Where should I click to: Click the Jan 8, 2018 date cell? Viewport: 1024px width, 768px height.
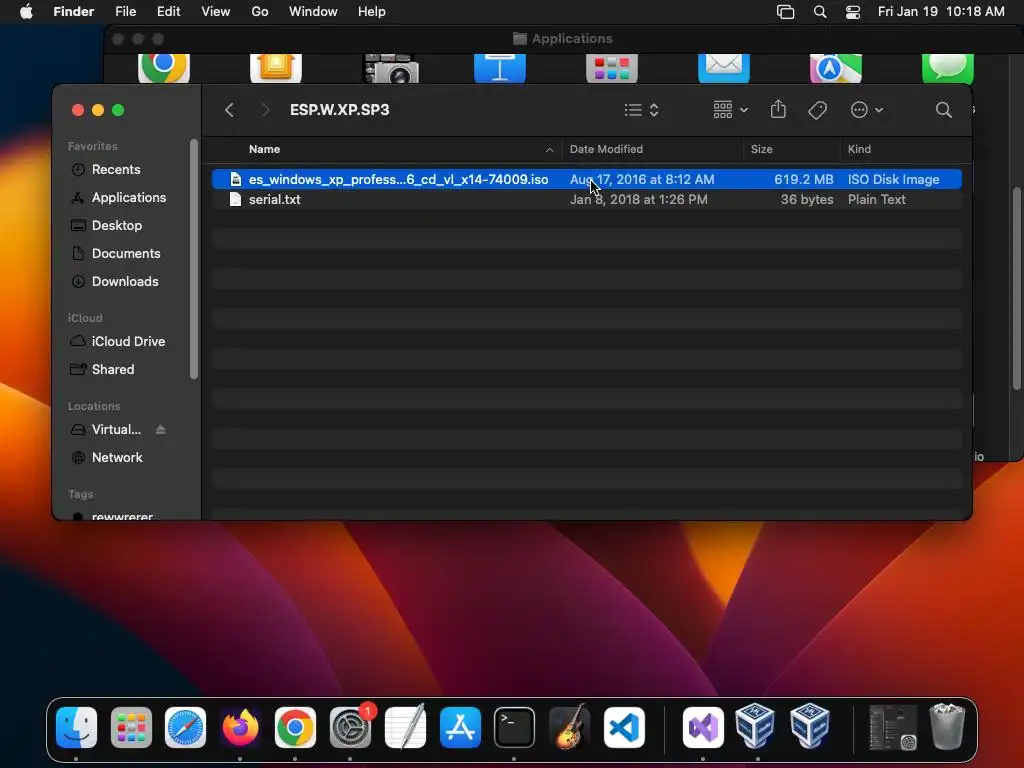(x=638, y=199)
